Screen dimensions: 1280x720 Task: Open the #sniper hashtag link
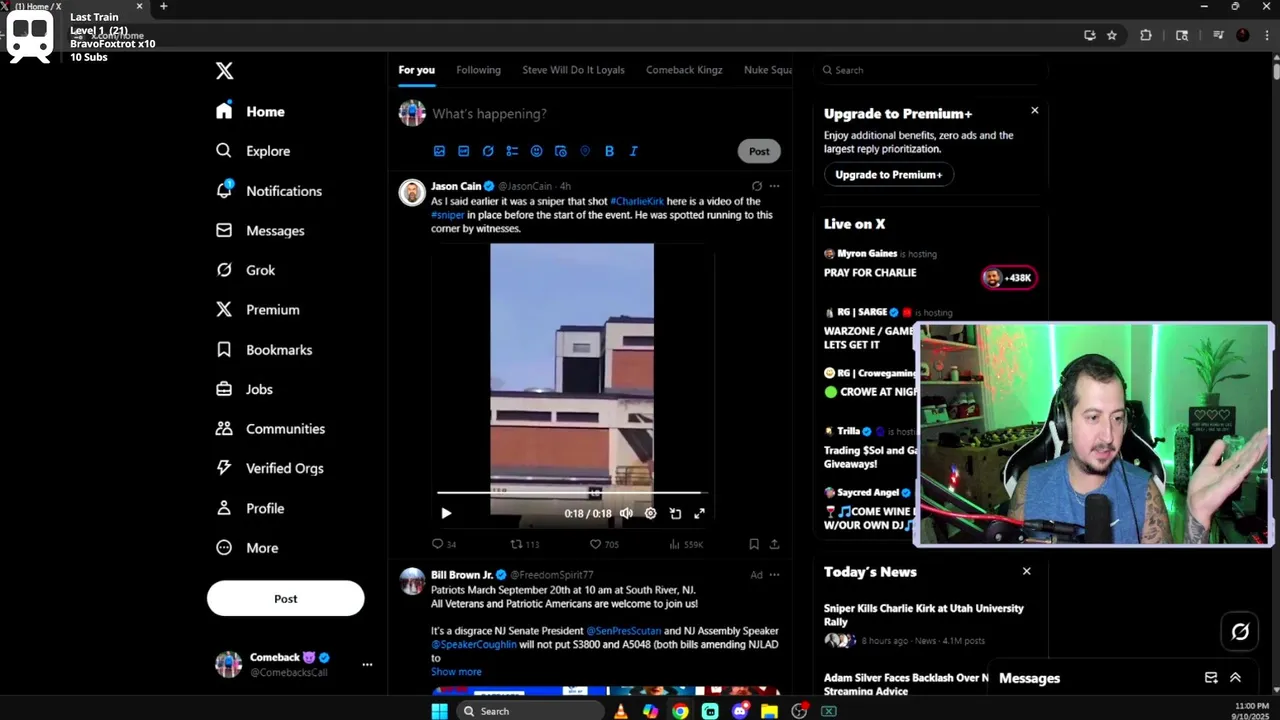click(x=448, y=215)
